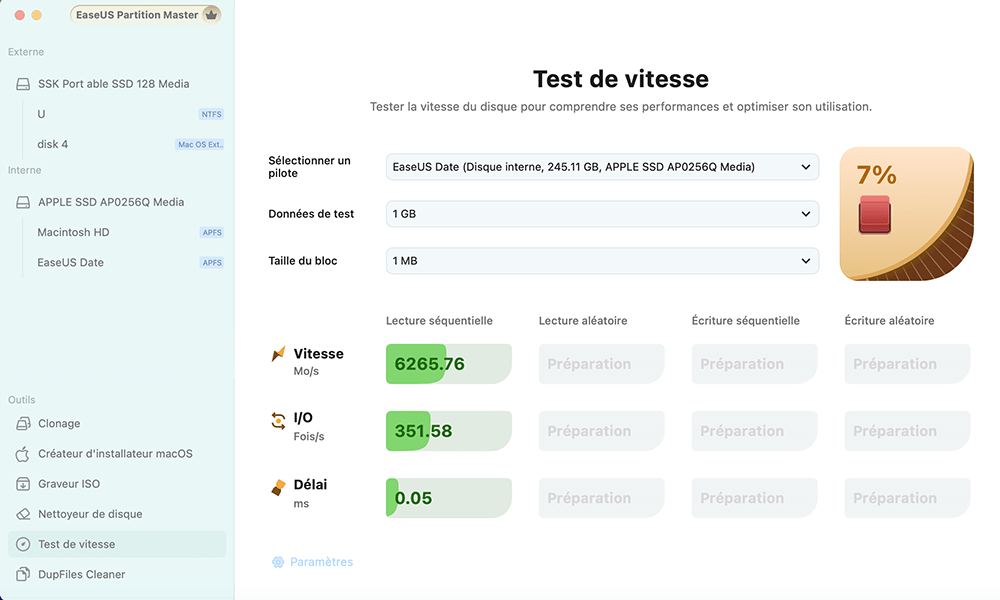Image resolution: width=1000 pixels, height=600 pixels.
Task: Click the Clonage tool icon
Action: coord(23,423)
